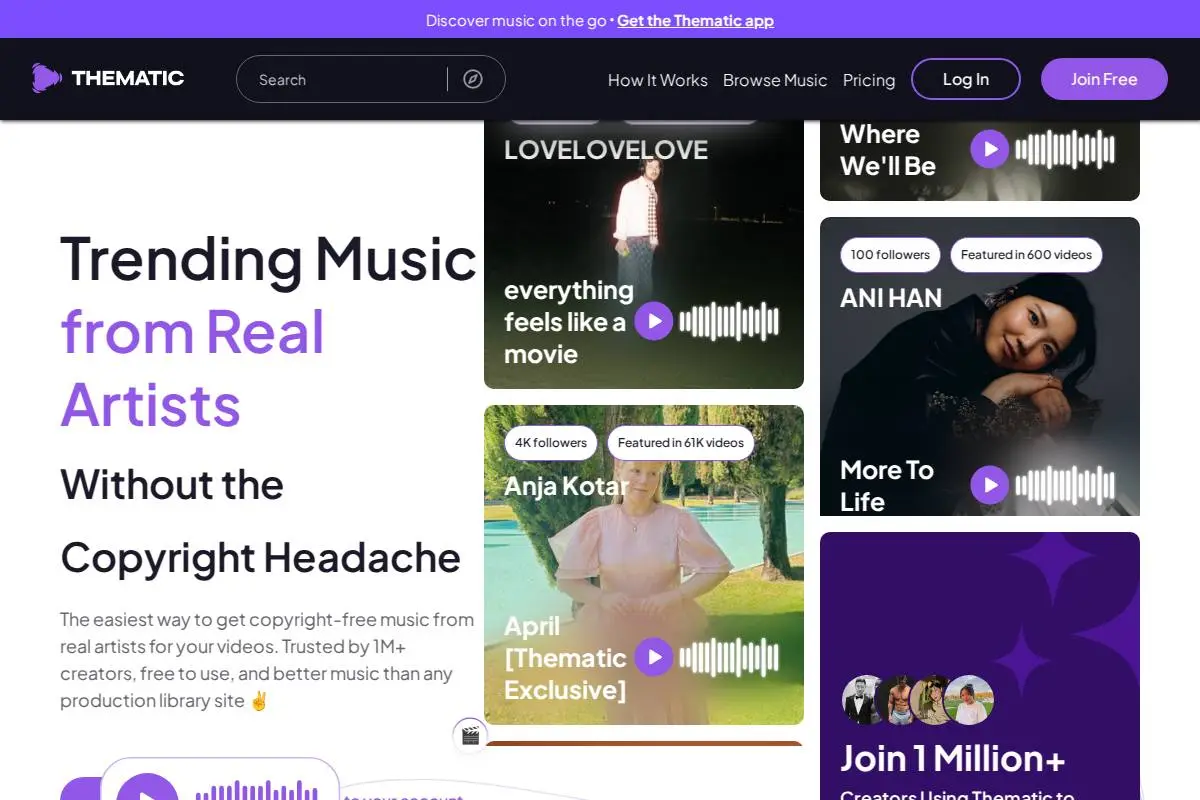Click the play button in the bottom-left player
The height and width of the screenshot is (800, 1200).
(147, 793)
